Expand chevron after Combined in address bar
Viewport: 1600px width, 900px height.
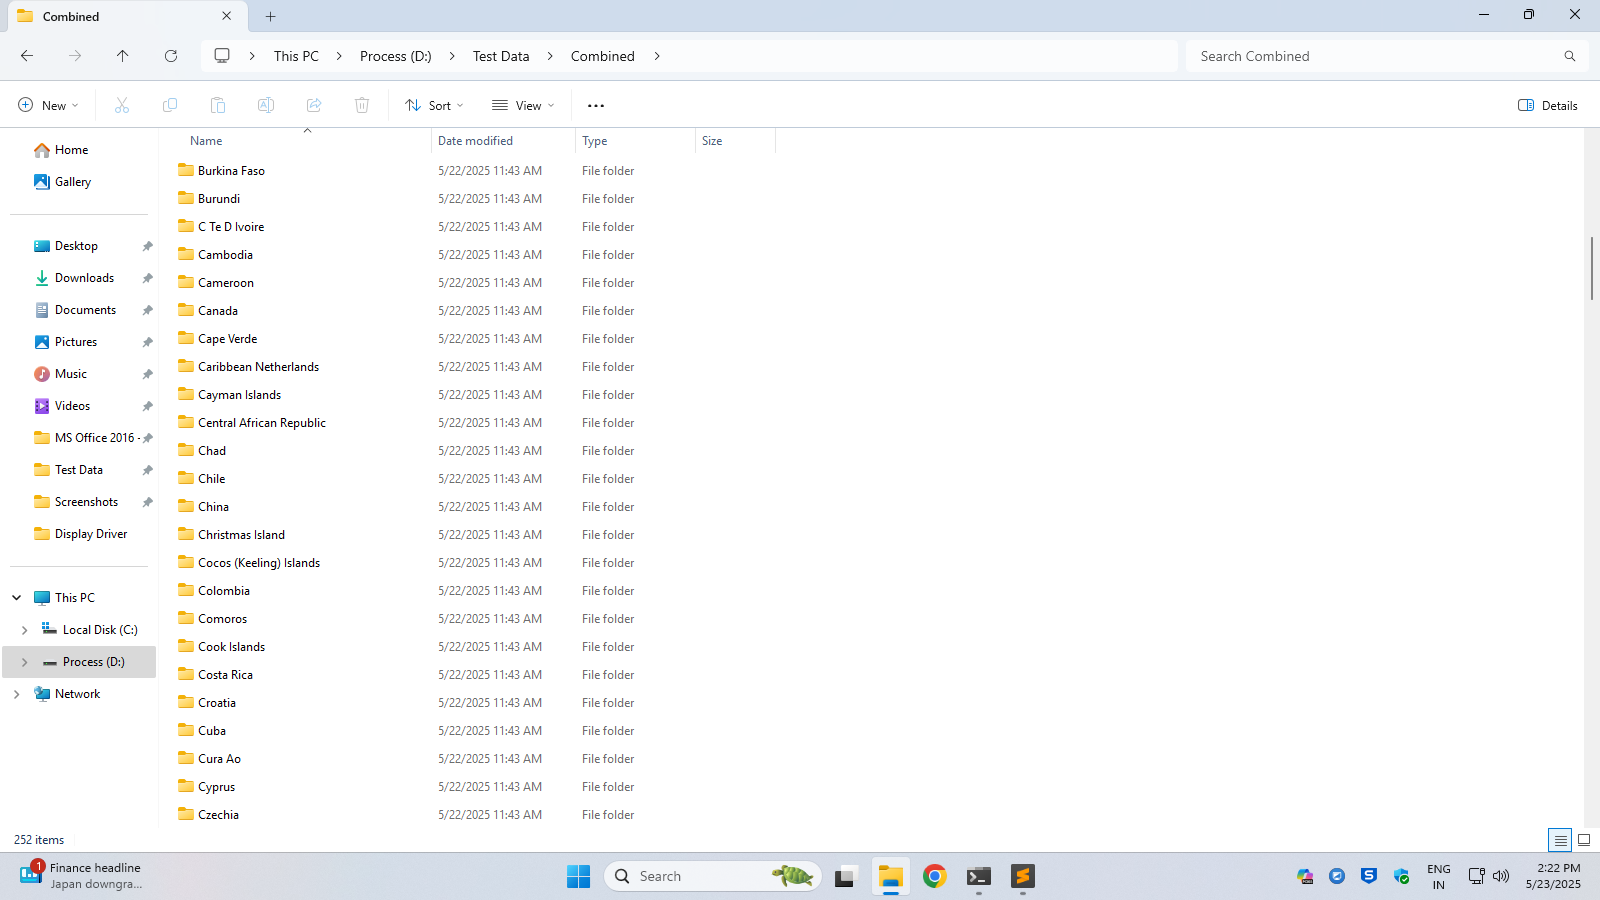(x=657, y=56)
